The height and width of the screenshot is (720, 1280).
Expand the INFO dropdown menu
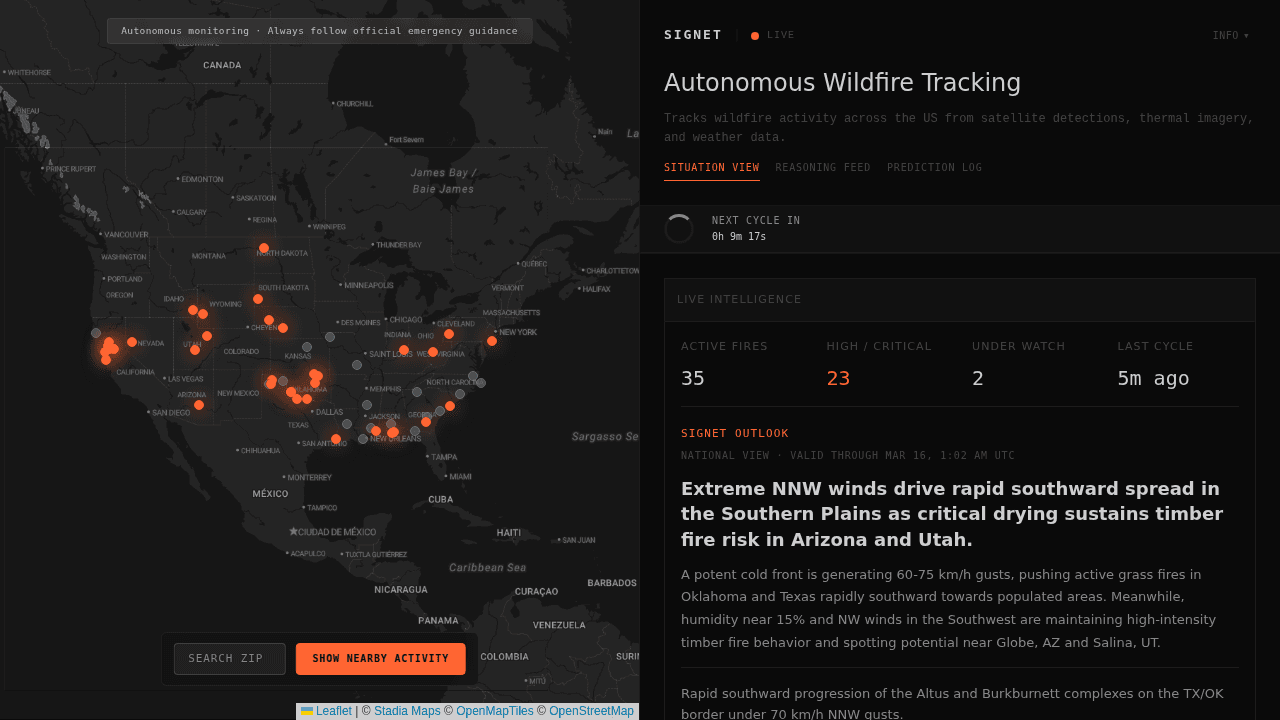point(1230,36)
